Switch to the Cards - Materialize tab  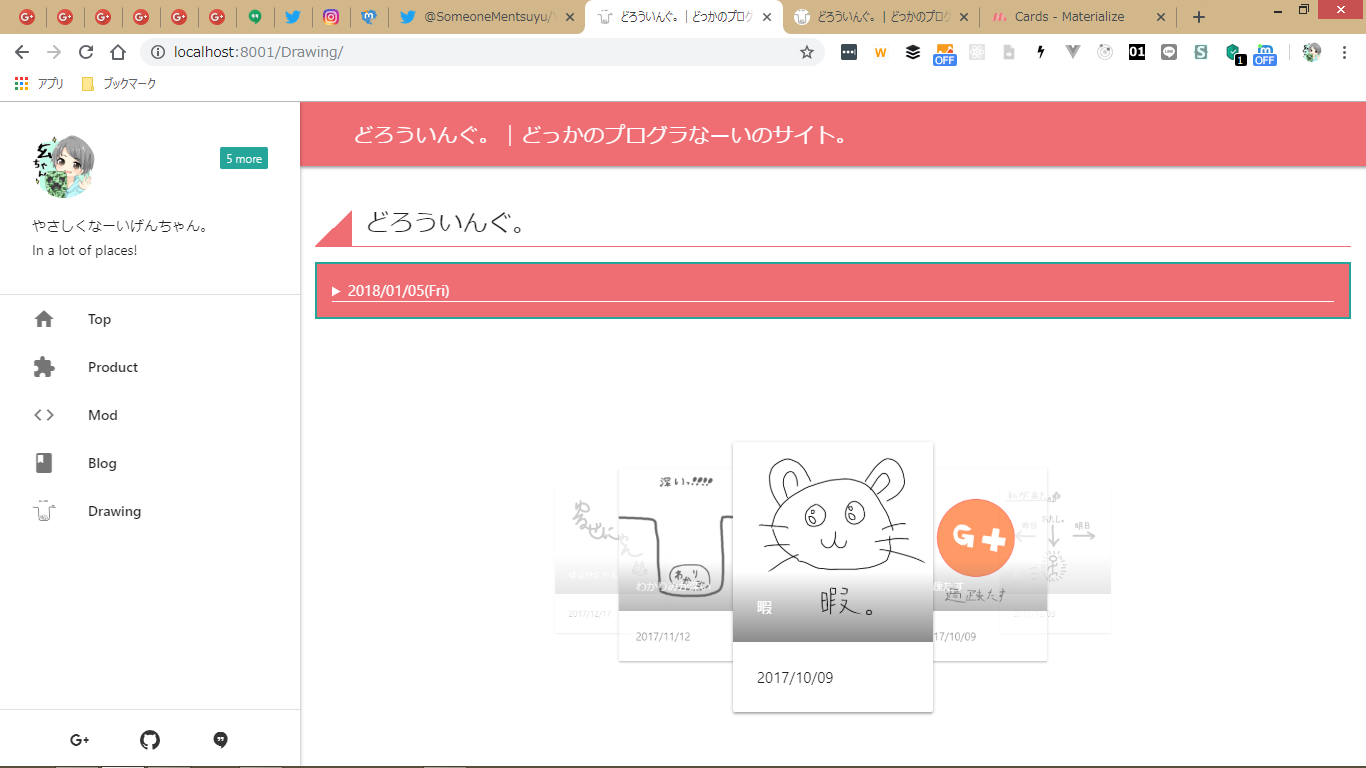(x=1069, y=17)
